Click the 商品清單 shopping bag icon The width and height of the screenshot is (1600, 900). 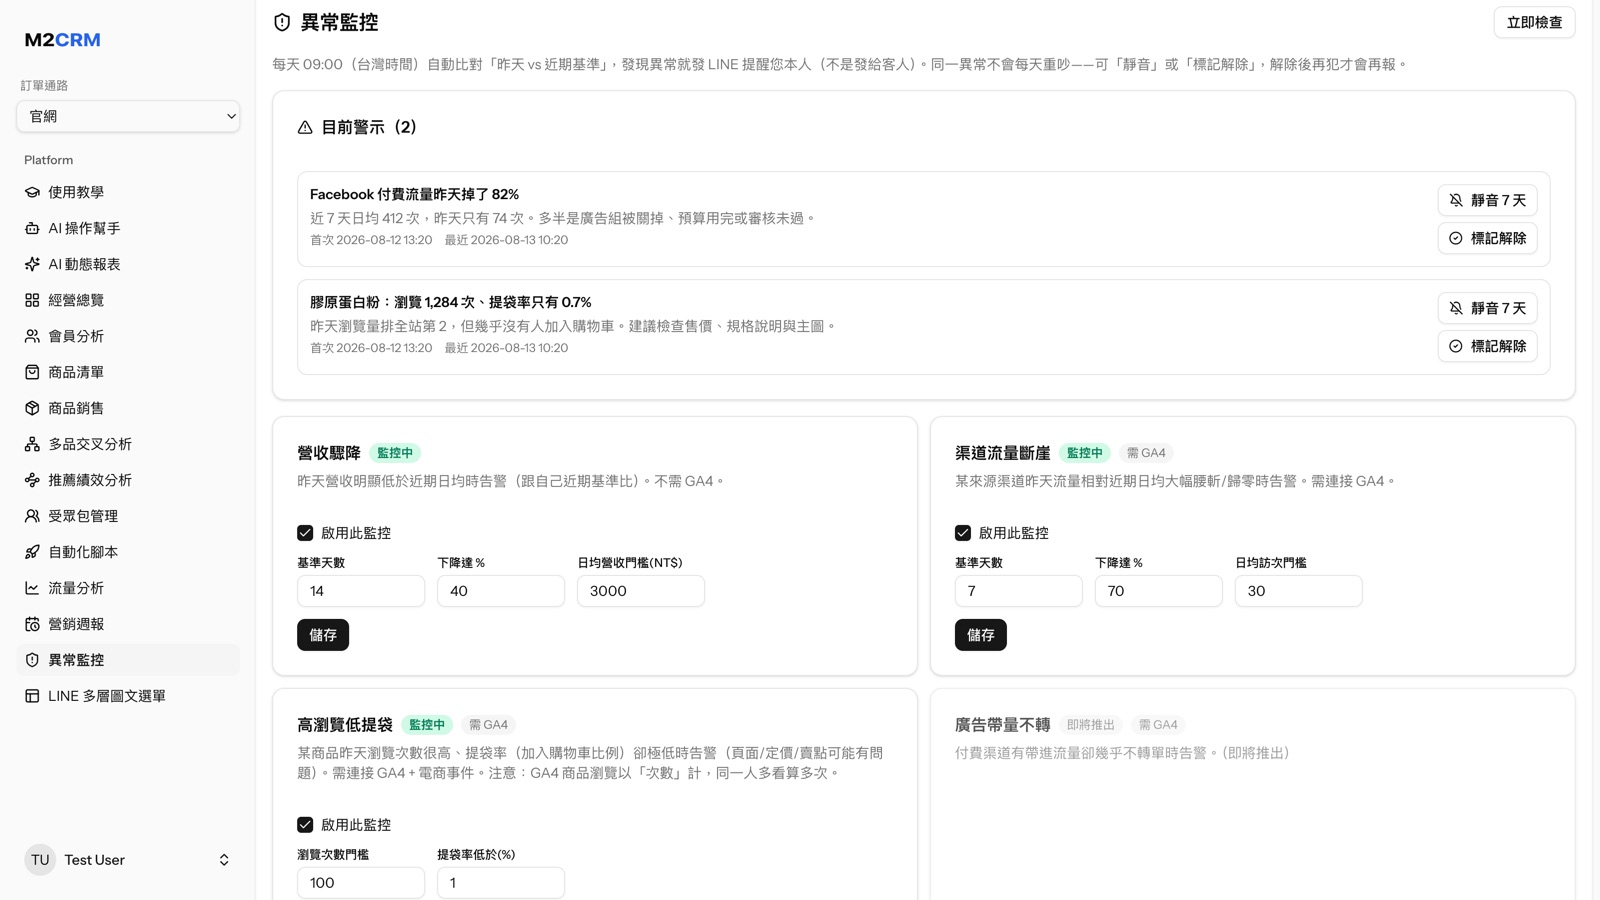click(x=32, y=372)
